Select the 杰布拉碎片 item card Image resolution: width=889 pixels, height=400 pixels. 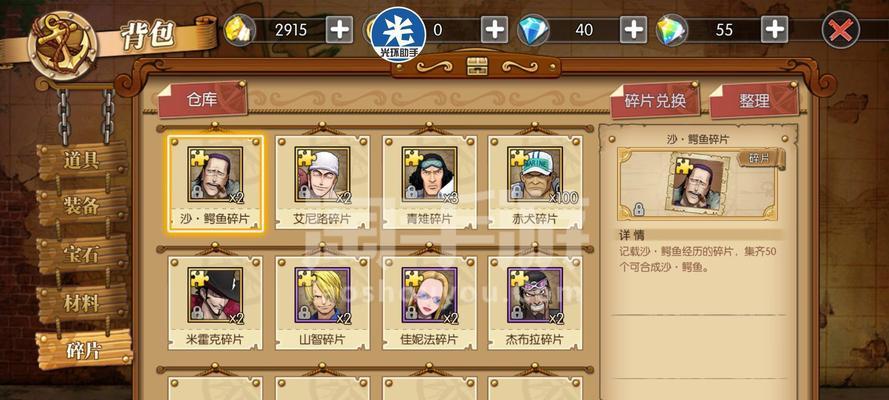(535, 303)
